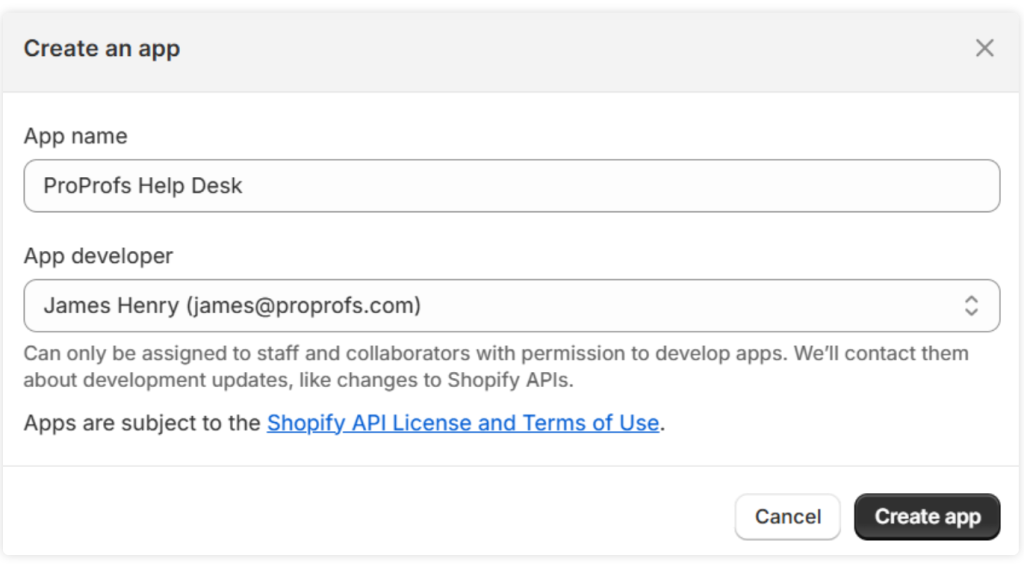Click the up-down selector arrows icon
This screenshot has width=1024, height=564.
pos(971,306)
